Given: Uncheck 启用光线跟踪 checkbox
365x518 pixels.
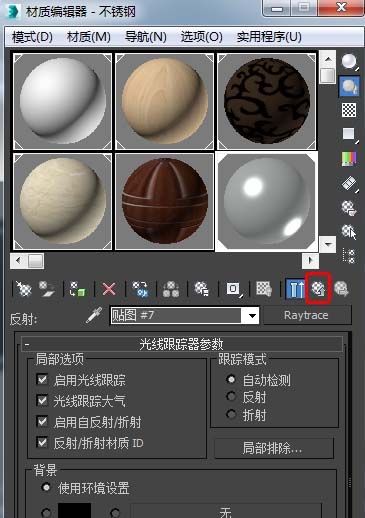Looking at the screenshot, I should pos(42,379).
